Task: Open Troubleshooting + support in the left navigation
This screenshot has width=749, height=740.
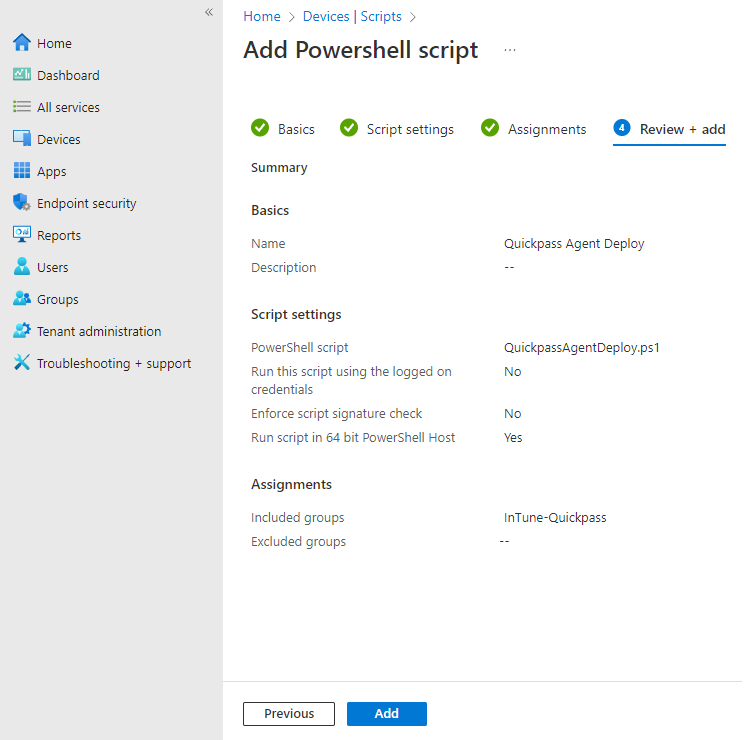Action: click(114, 364)
